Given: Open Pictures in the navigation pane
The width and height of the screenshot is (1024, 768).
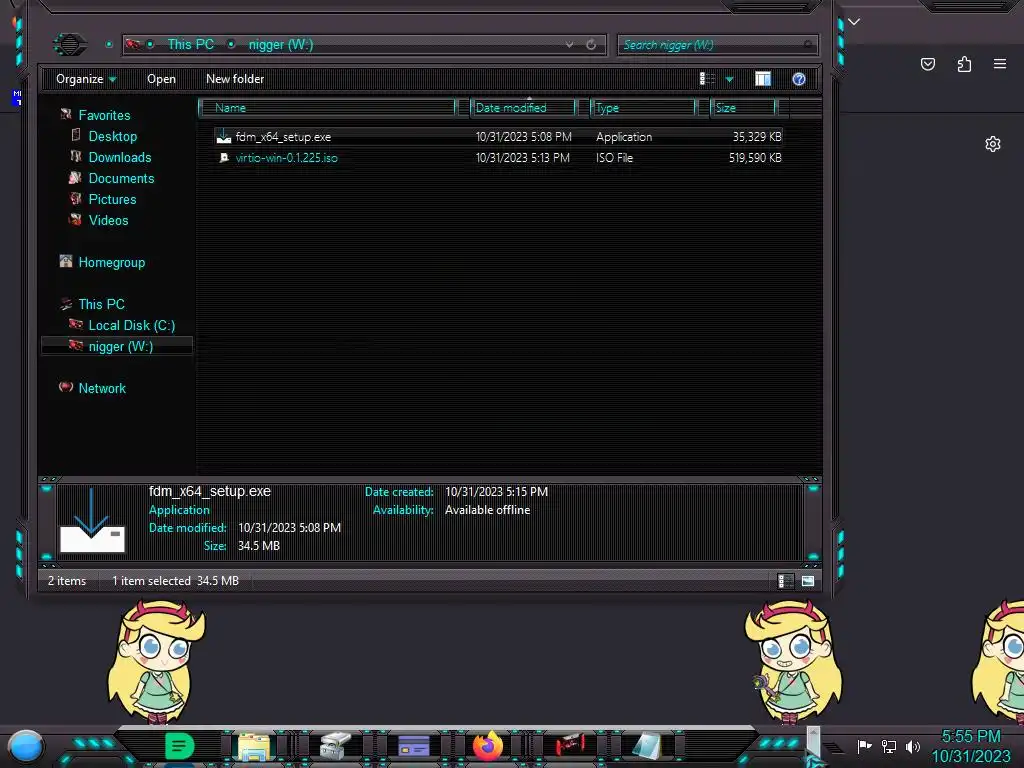Looking at the screenshot, I should pyautogui.click(x=112, y=199).
